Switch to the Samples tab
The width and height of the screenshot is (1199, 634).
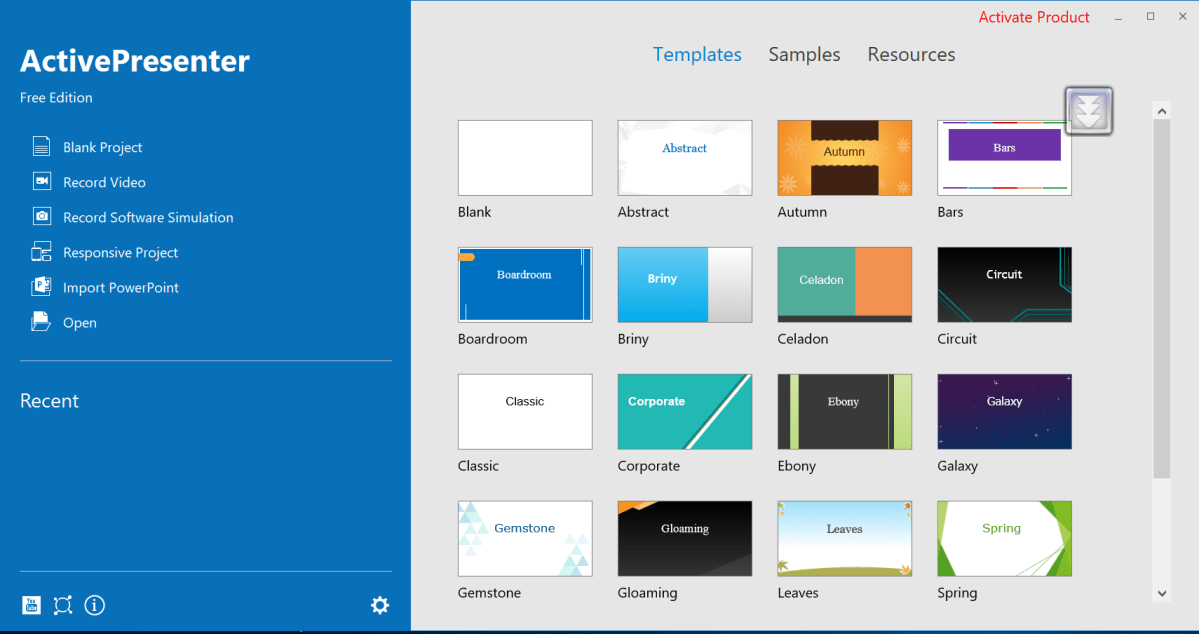click(804, 54)
